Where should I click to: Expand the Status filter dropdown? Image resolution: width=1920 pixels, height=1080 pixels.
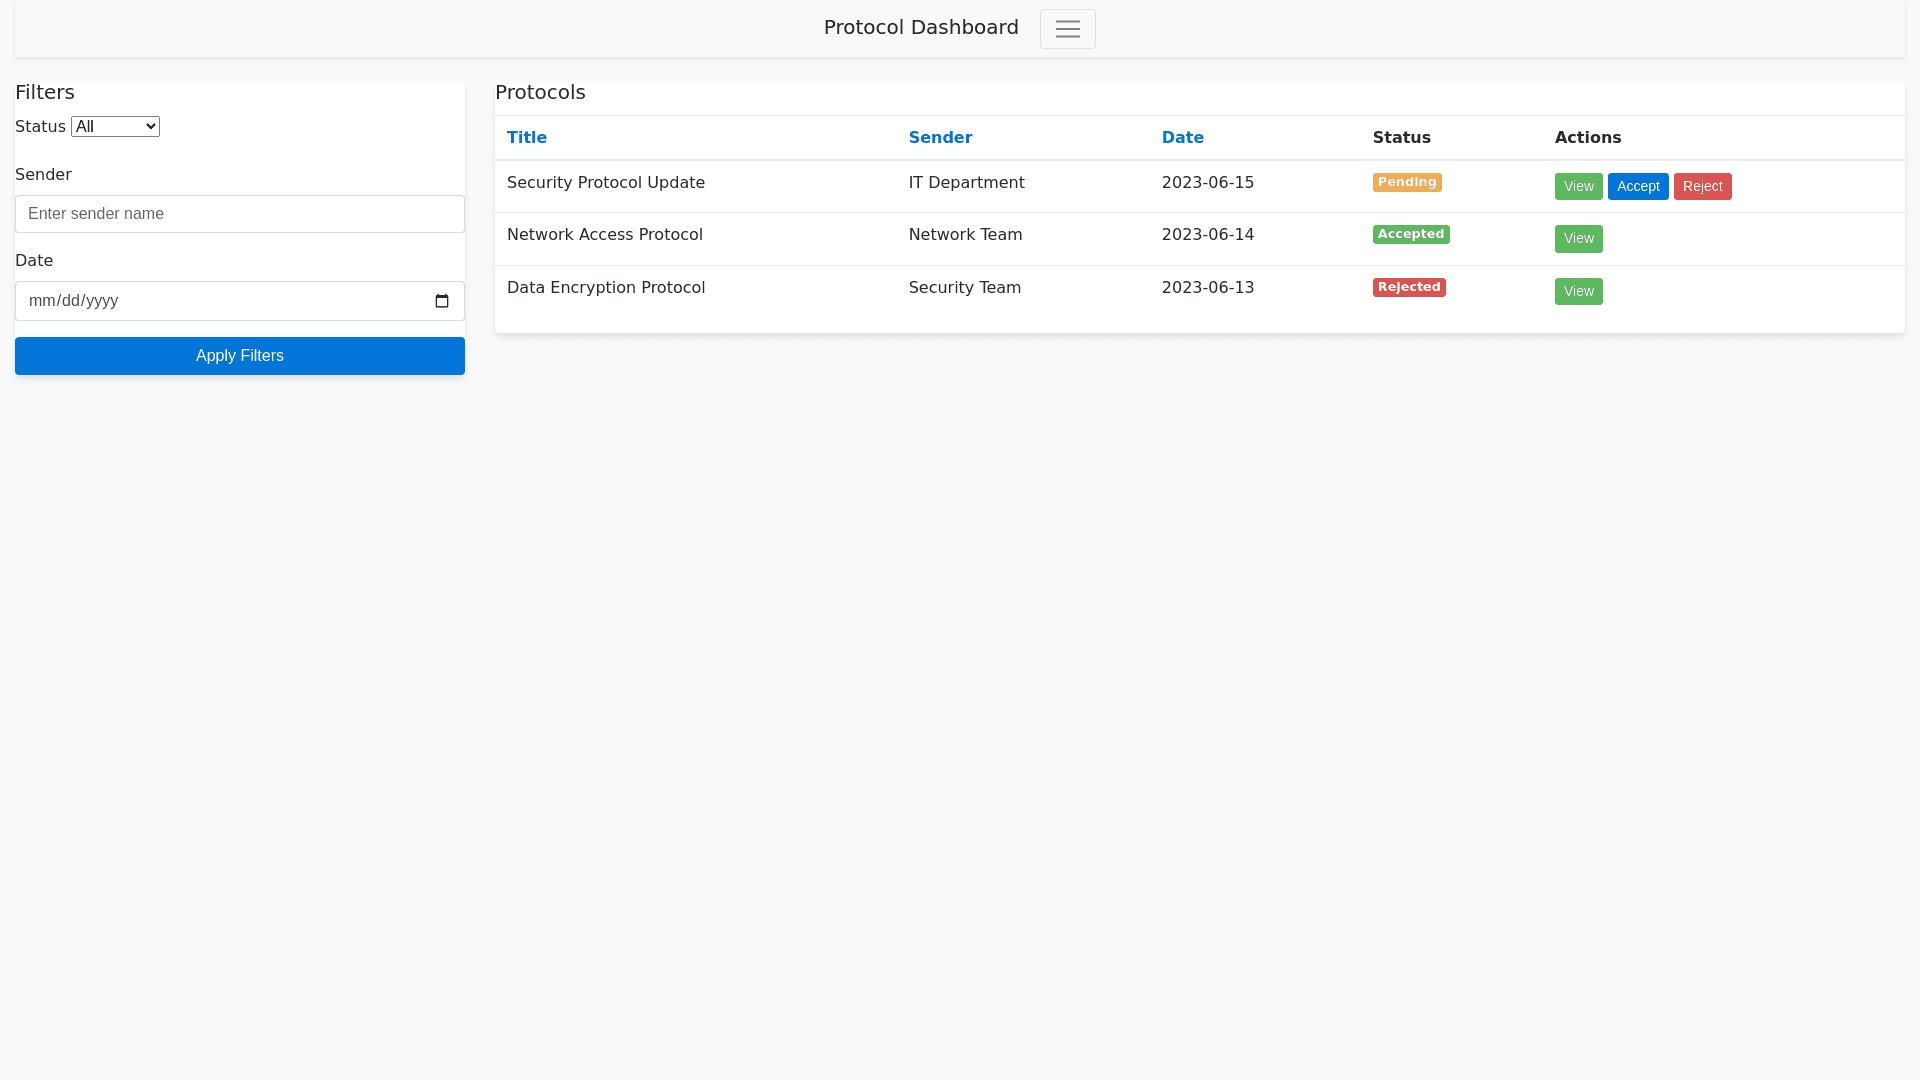[x=115, y=127]
